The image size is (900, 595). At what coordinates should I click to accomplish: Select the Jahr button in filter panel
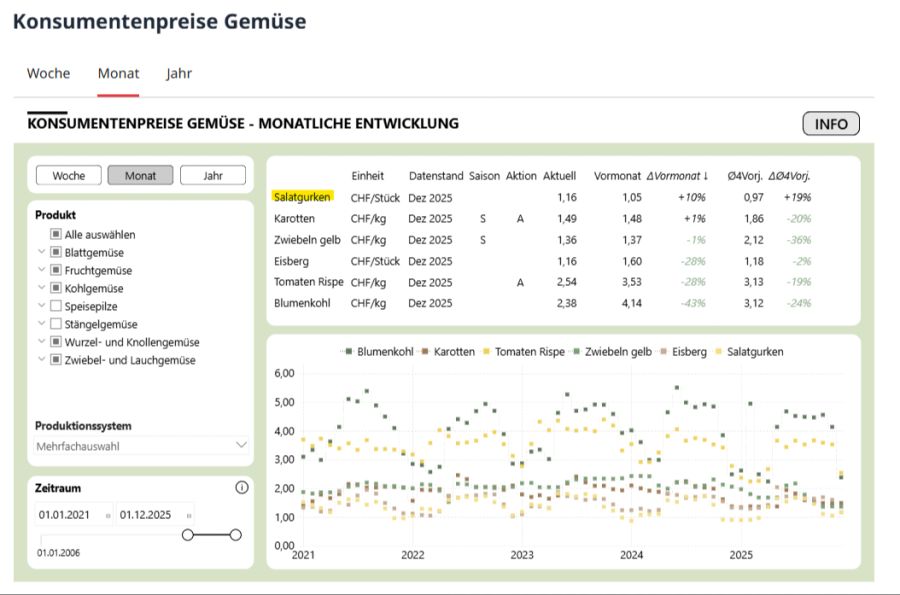[212, 176]
